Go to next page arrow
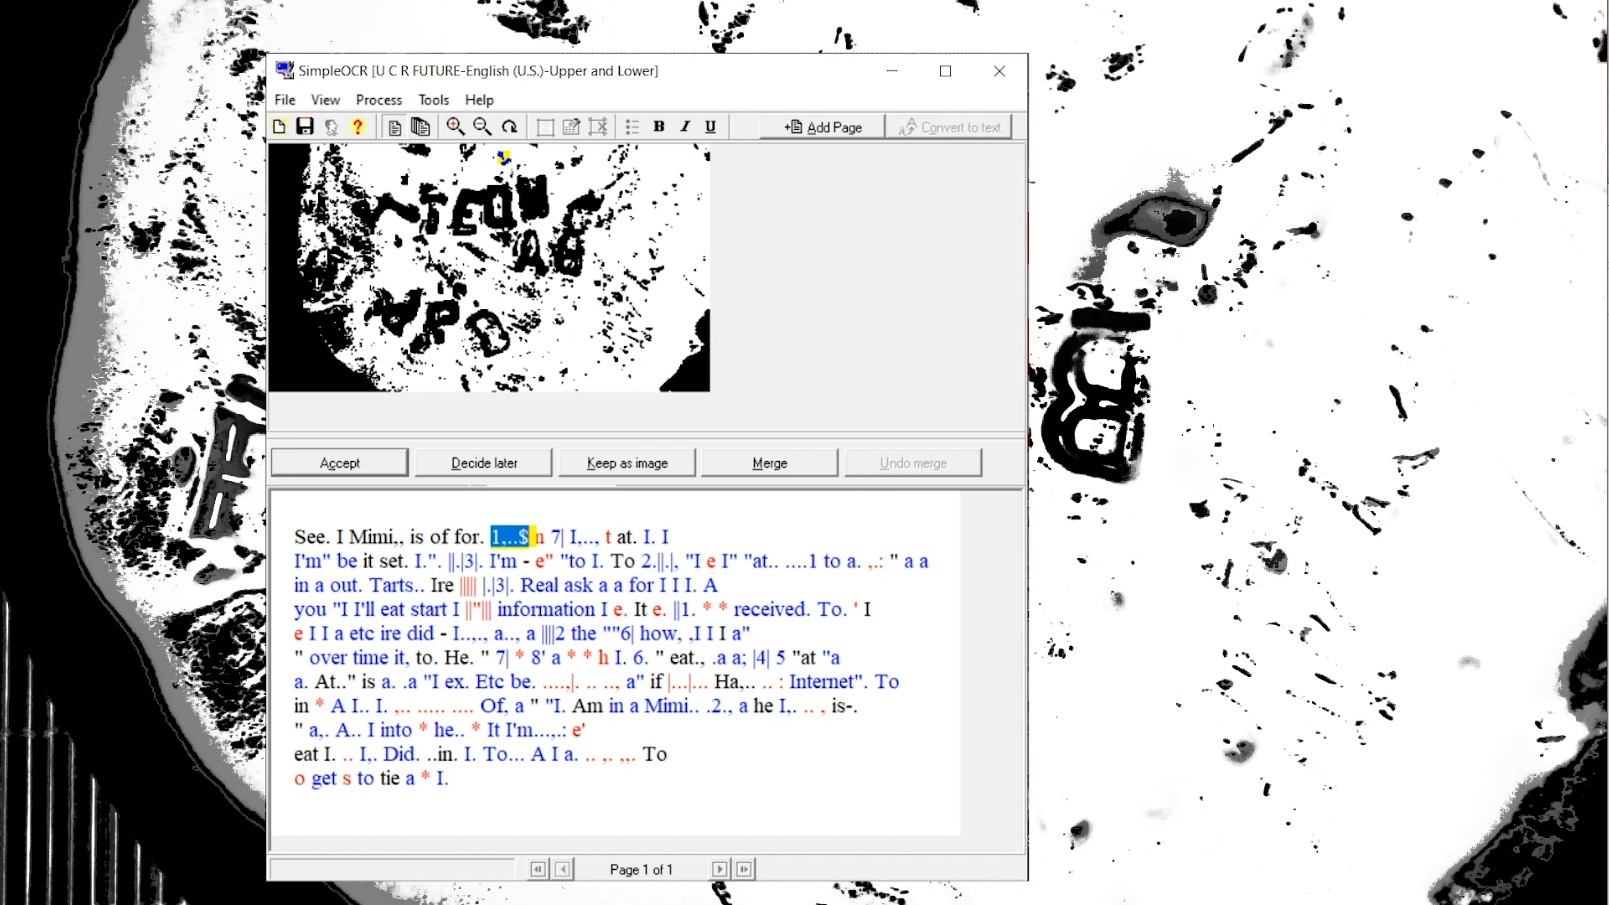1609x905 pixels. (719, 869)
